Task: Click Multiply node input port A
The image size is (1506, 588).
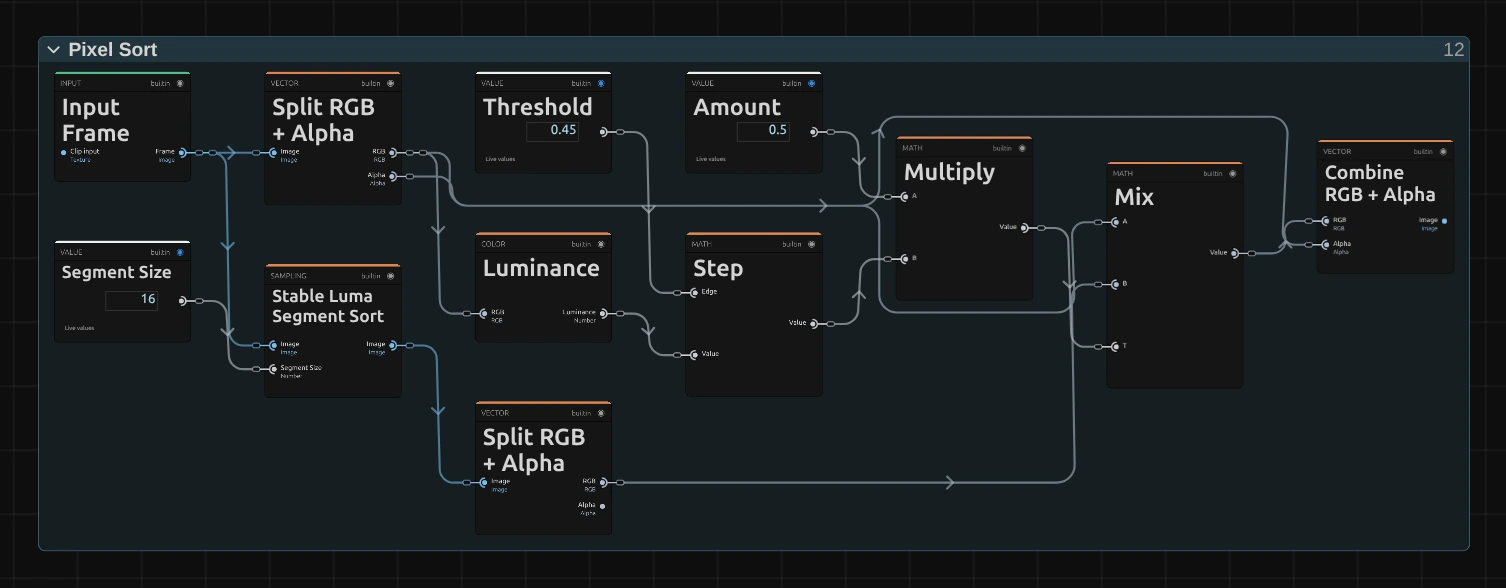Action: 904,197
